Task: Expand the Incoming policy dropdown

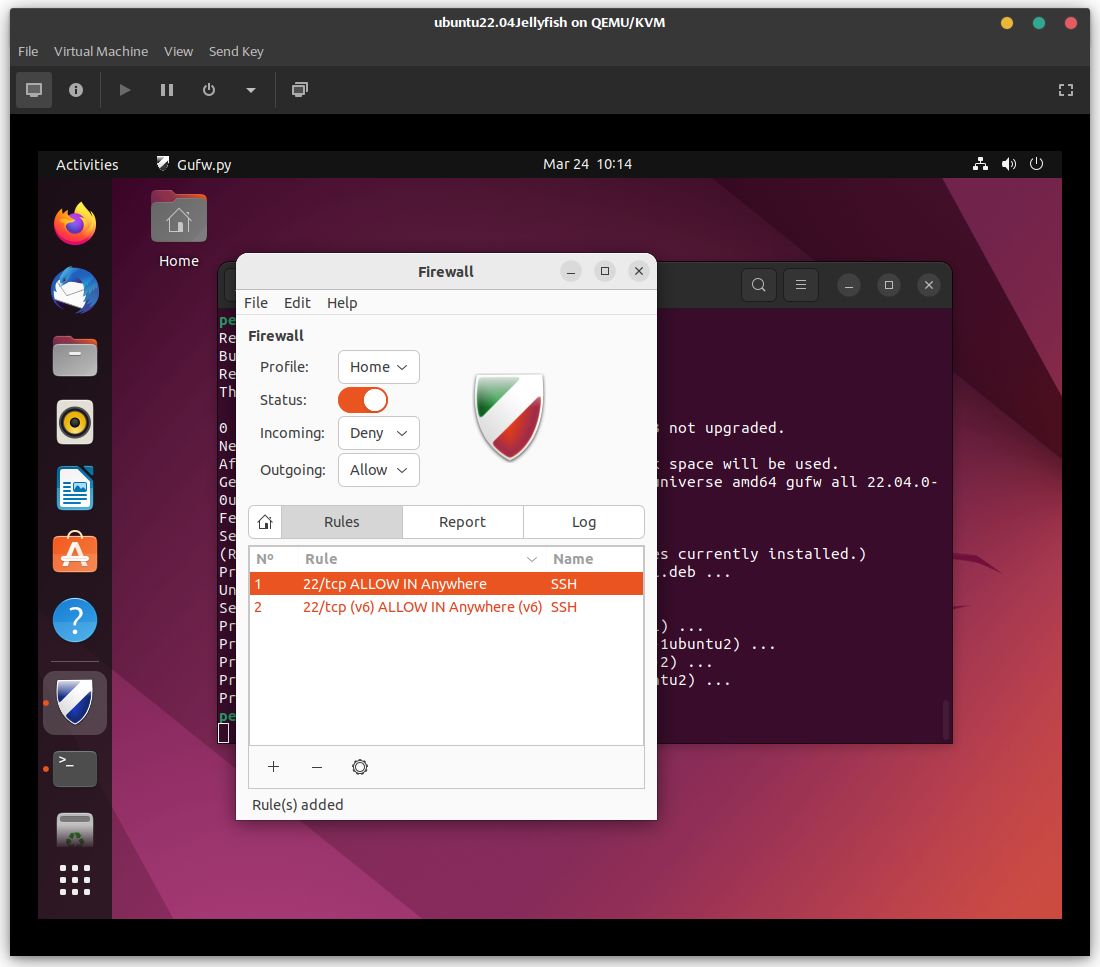Action: point(378,433)
